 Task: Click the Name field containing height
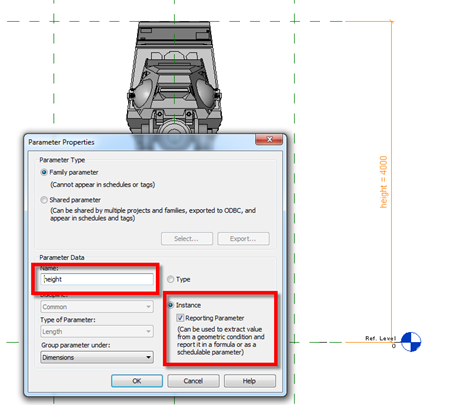(x=97, y=279)
